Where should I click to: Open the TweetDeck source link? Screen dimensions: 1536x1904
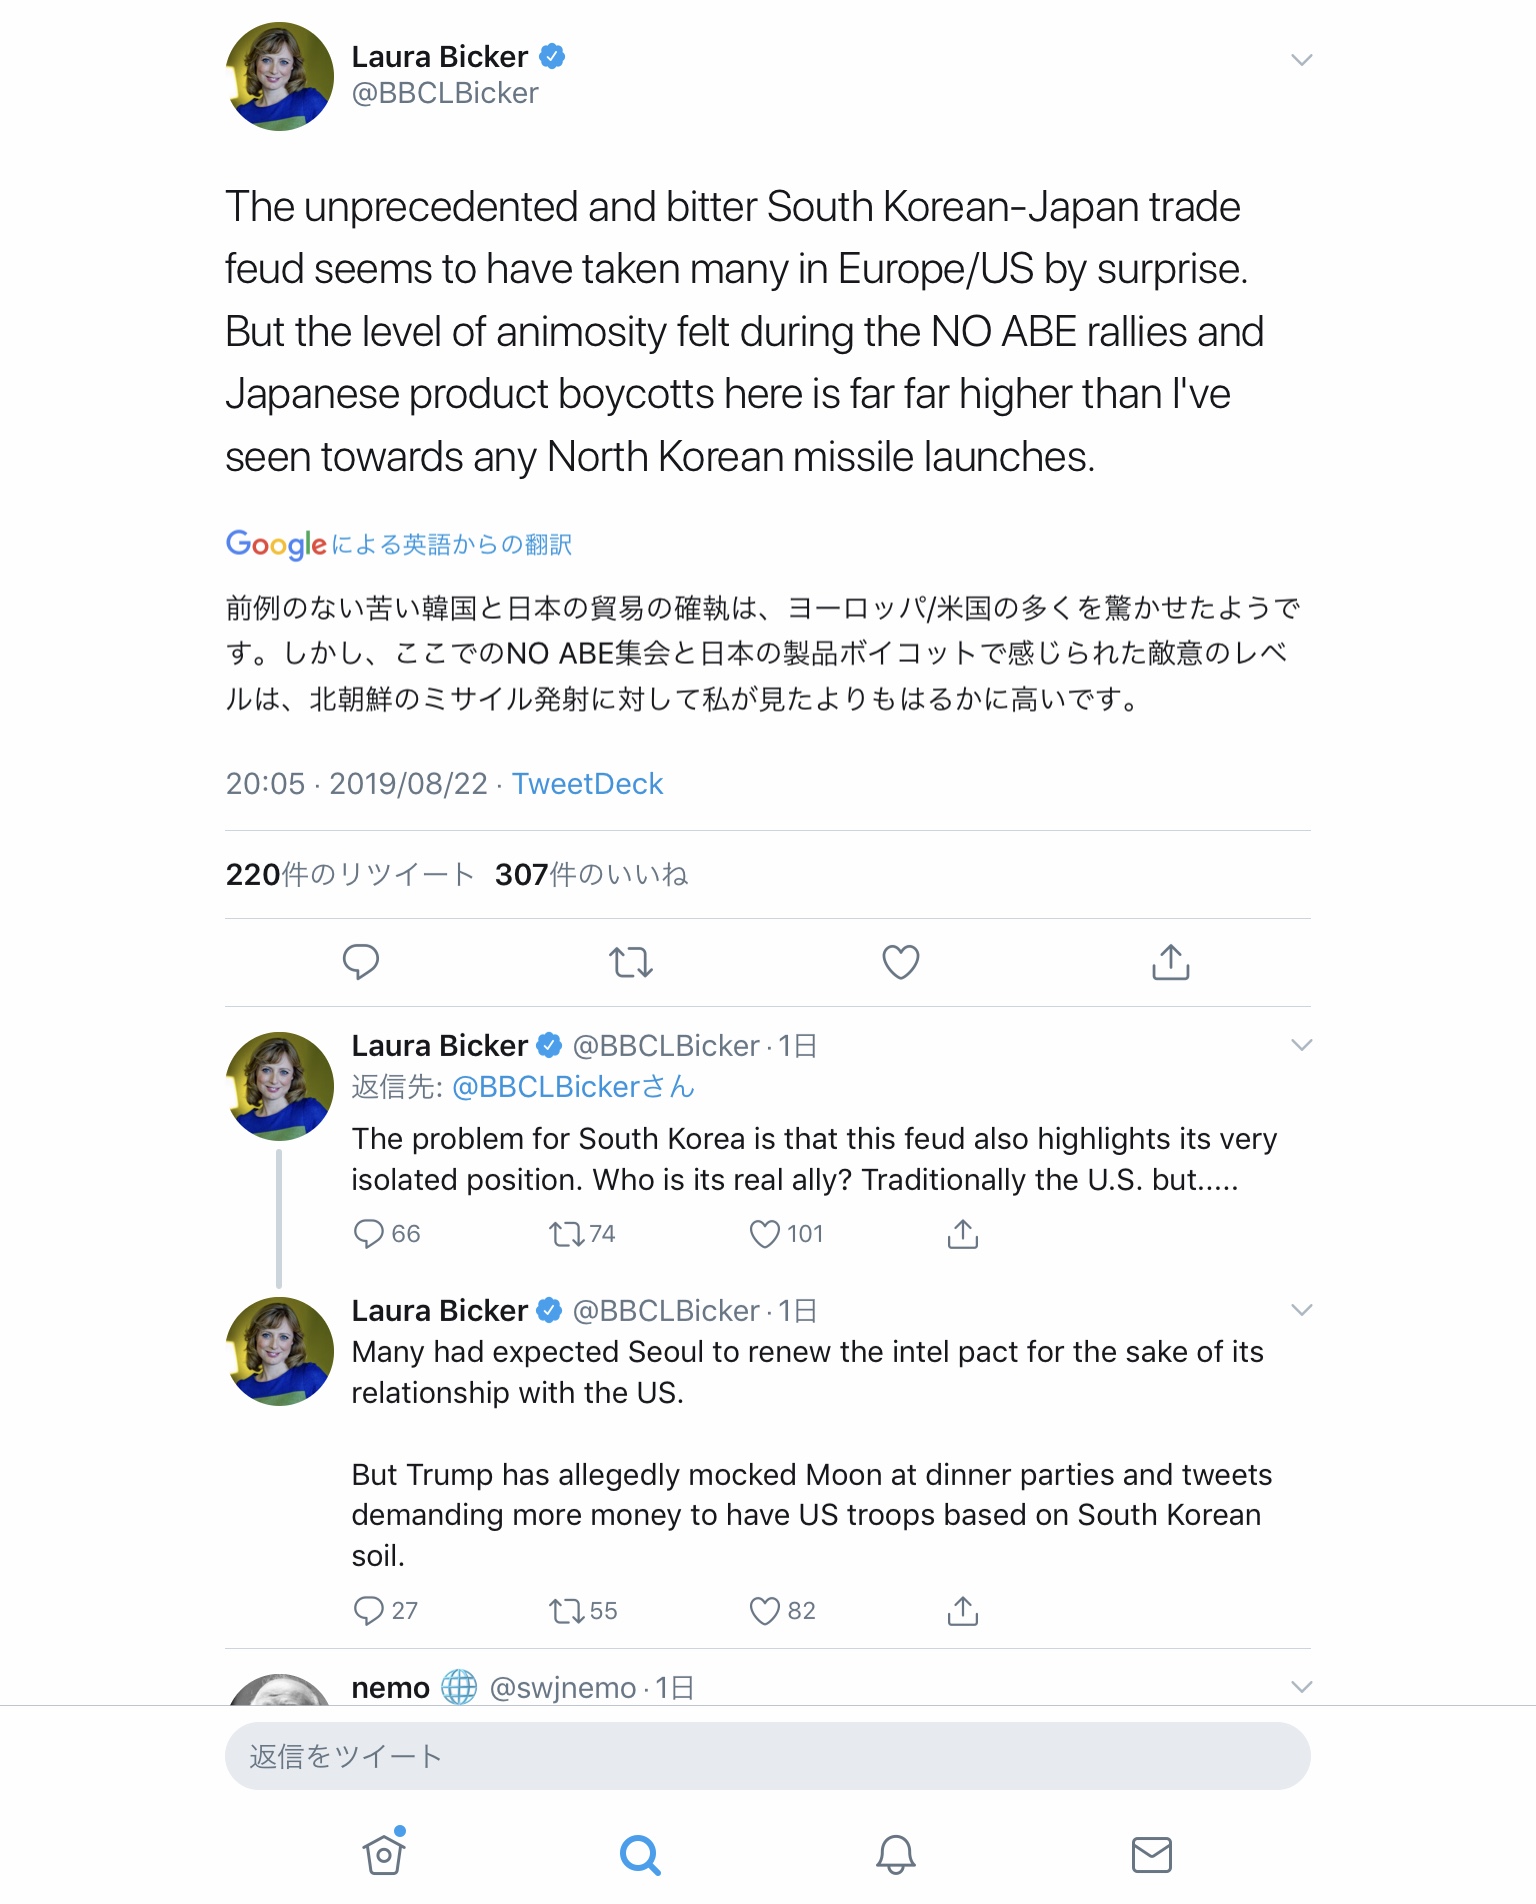pos(587,784)
